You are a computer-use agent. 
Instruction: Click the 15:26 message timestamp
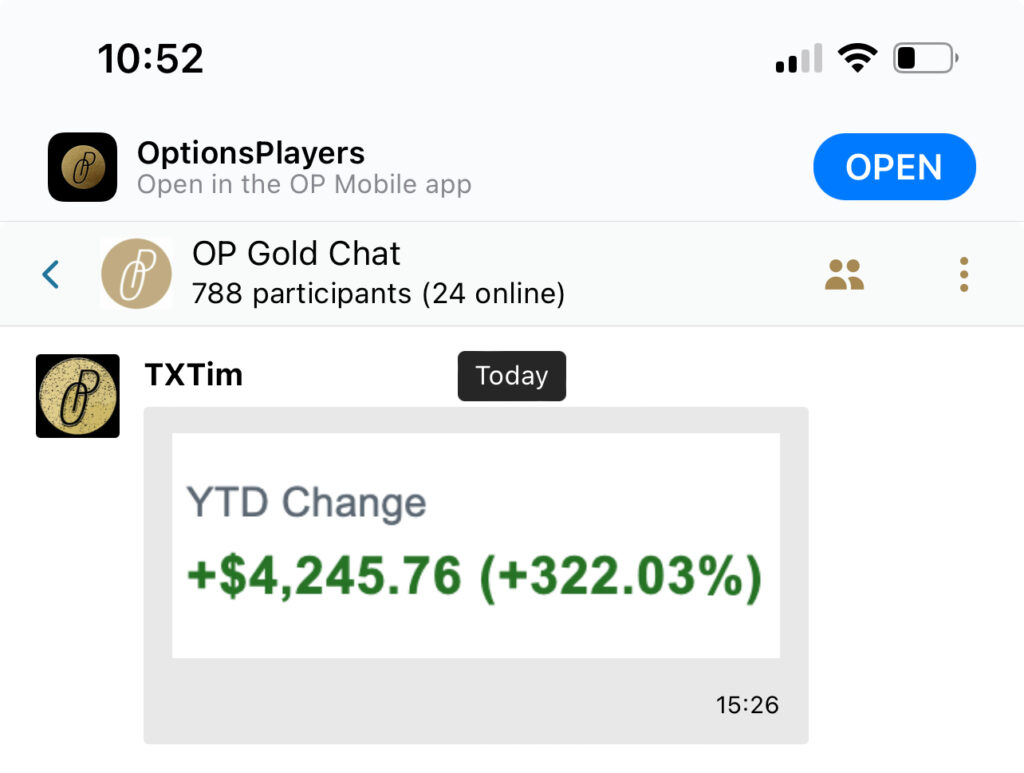coord(747,705)
